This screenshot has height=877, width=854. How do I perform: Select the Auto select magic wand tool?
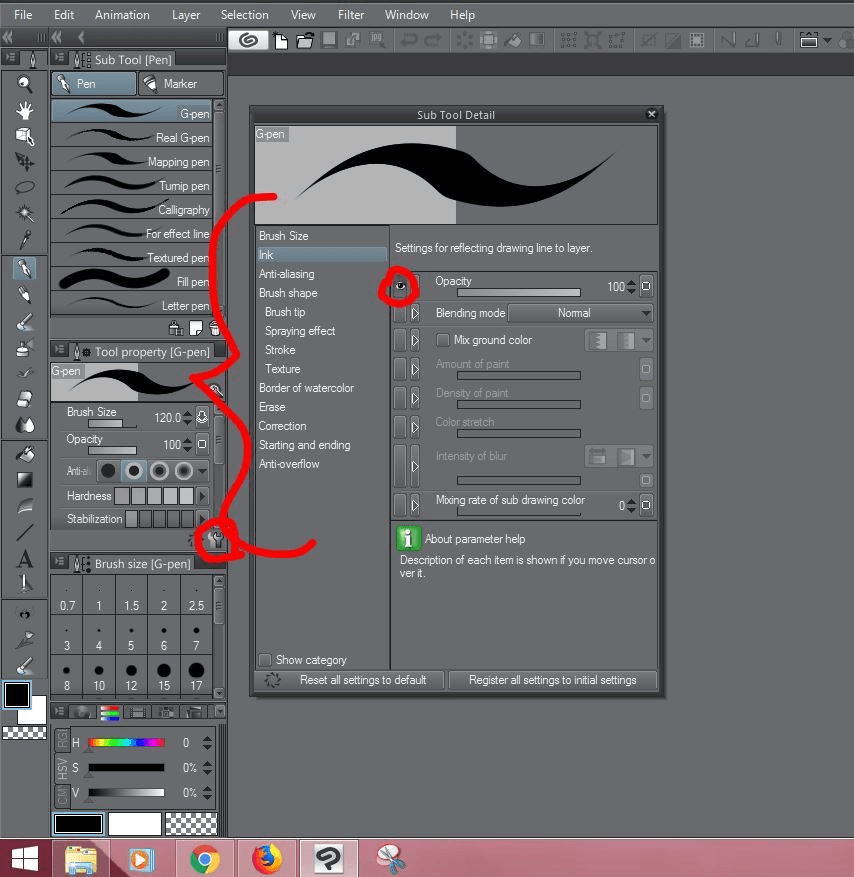point(24,213)
